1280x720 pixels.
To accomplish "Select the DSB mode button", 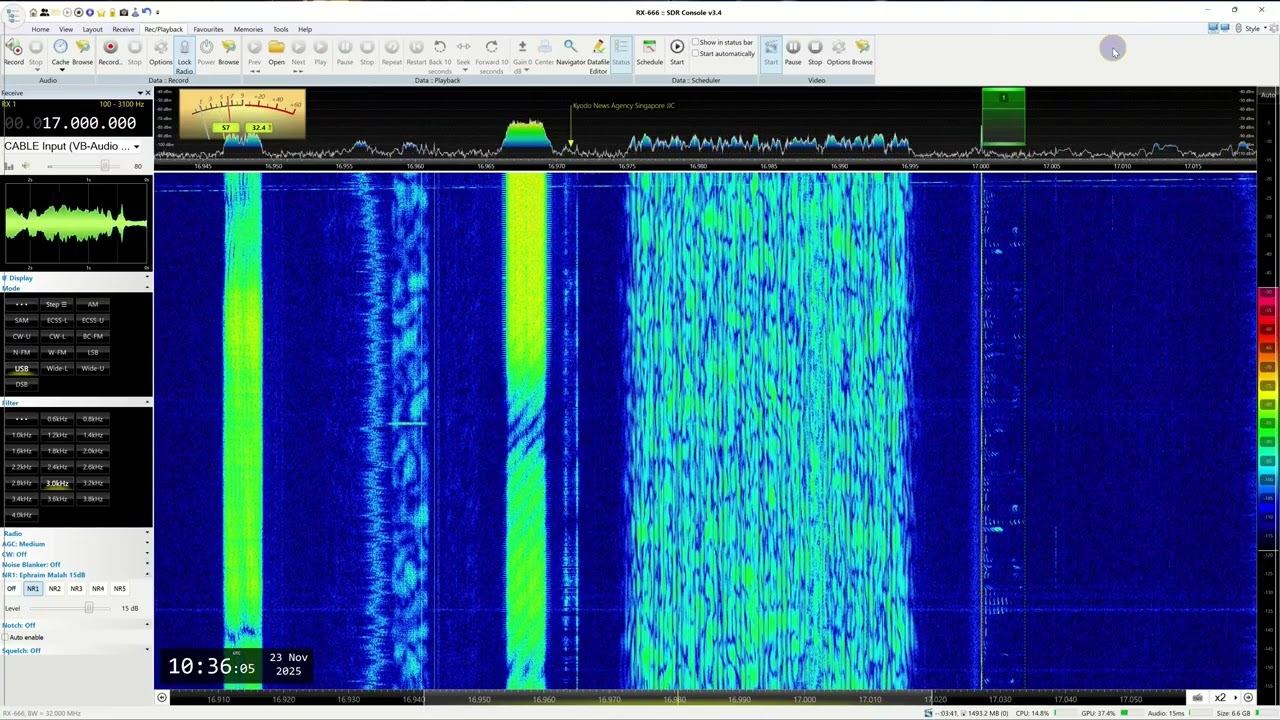I will click(x=21, y=384).
